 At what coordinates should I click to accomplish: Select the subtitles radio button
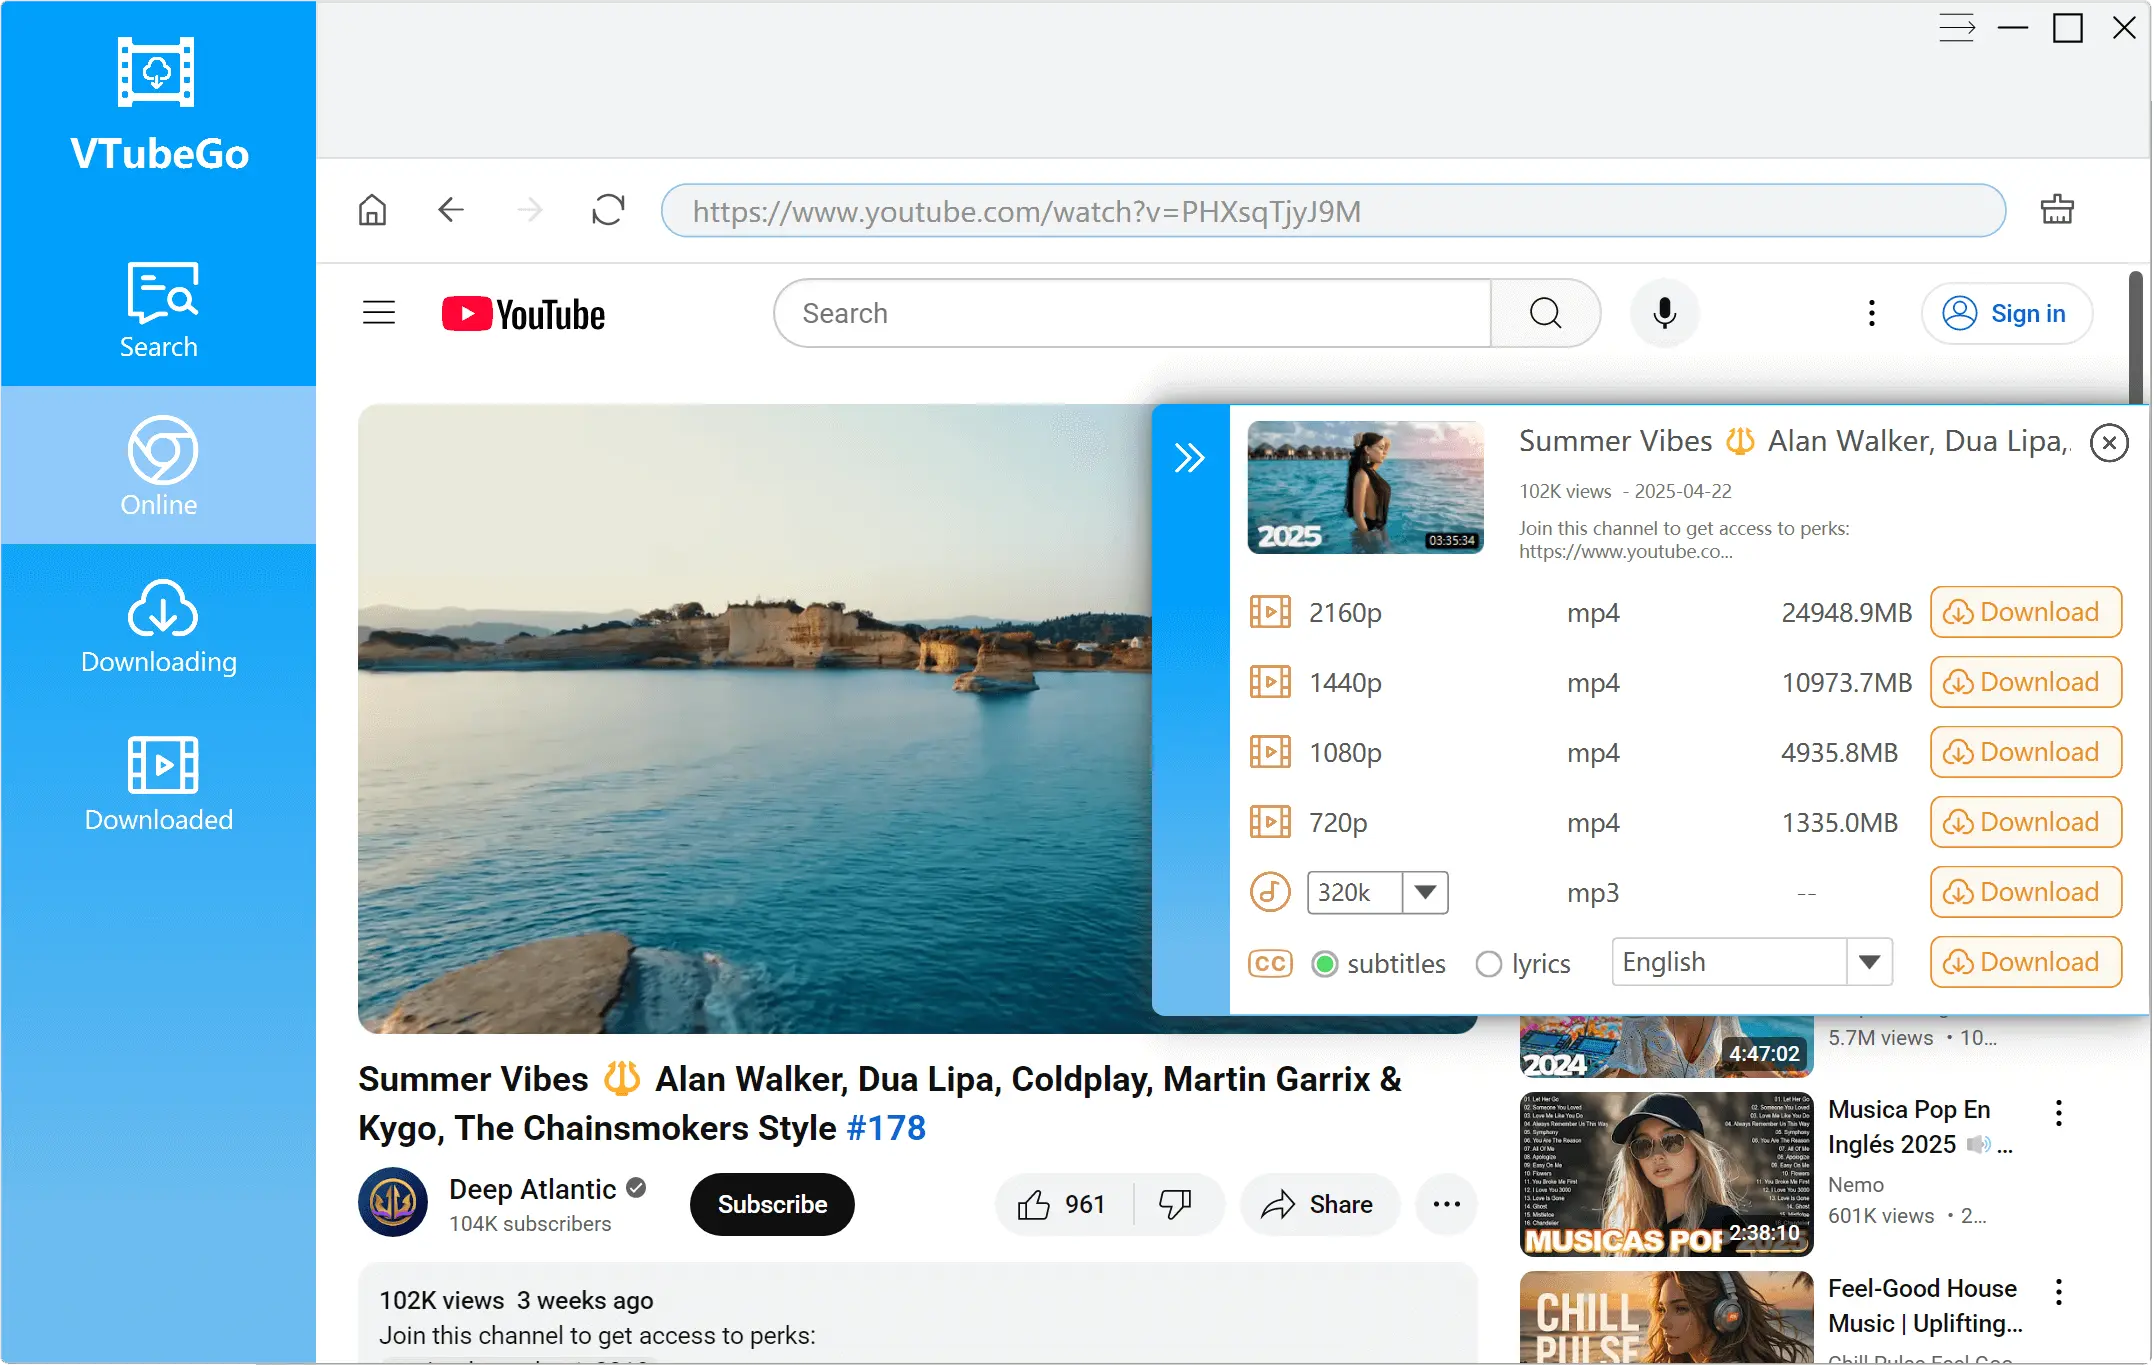click(x=1324, y=963)
